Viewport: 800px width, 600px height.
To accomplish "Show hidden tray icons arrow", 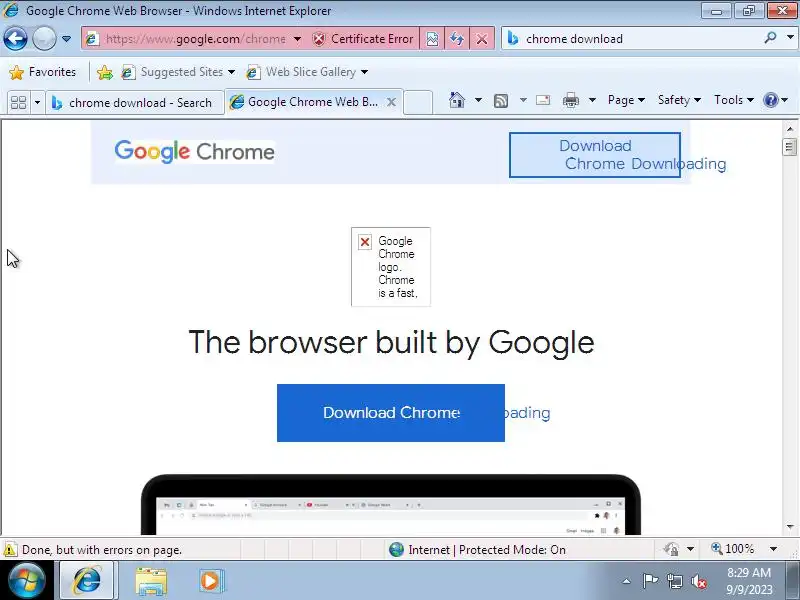I will click(x=627, y=581).
